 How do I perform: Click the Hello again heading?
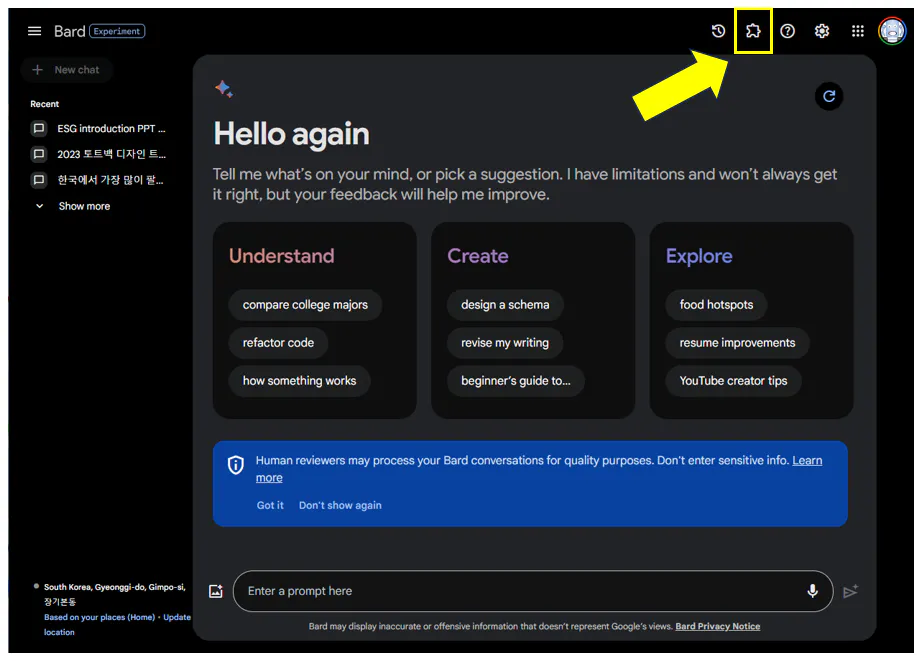pyautogui.click(x=292, y=134)
